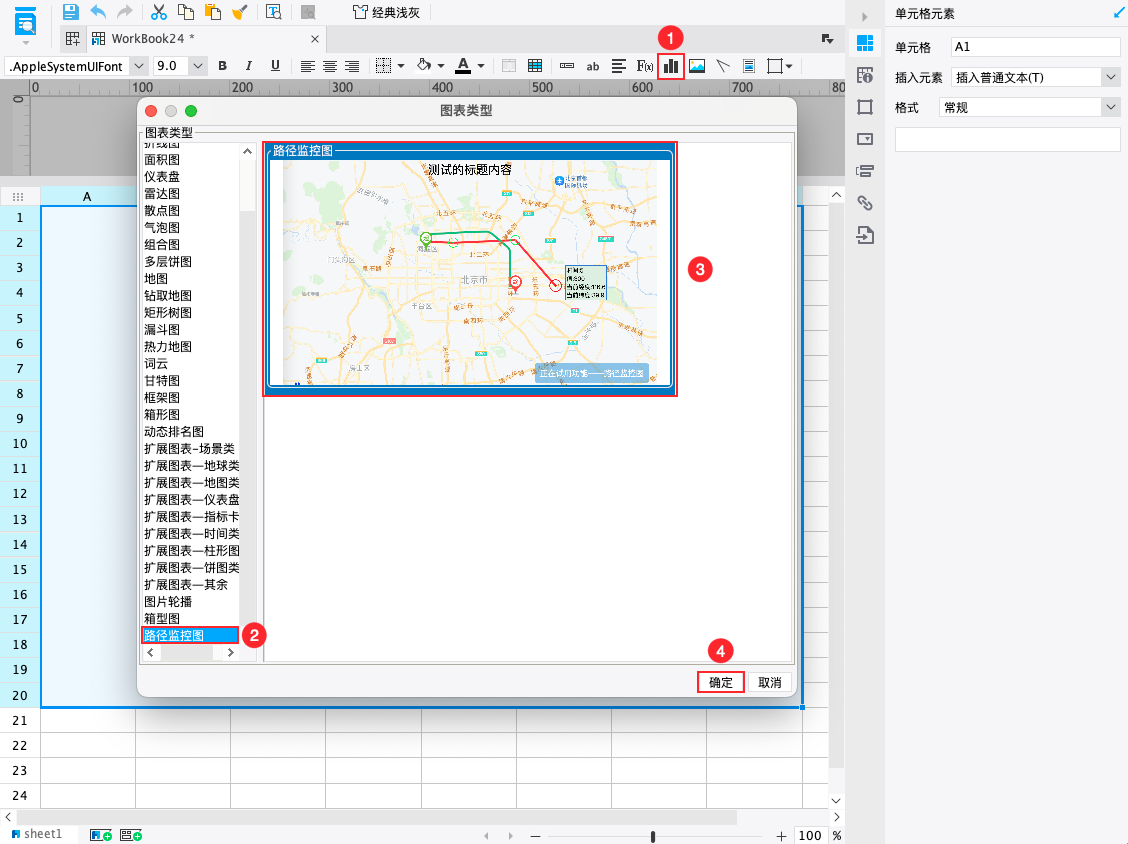Open the font size 9.0 dropdown
Screen dimensions: 1128x844
coord(197,66)
